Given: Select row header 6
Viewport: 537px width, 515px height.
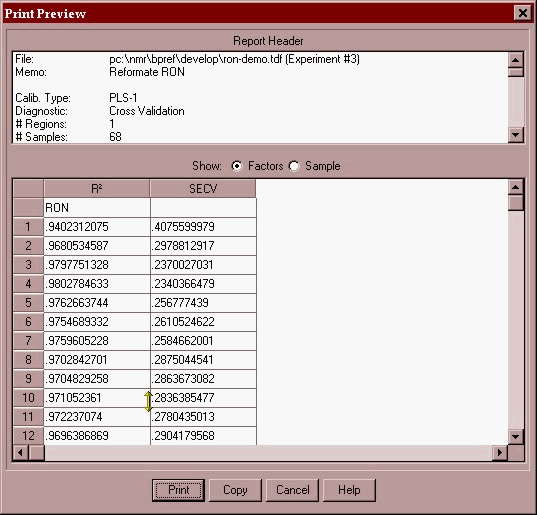Looking at the screenshot, I should click(28, 322).
